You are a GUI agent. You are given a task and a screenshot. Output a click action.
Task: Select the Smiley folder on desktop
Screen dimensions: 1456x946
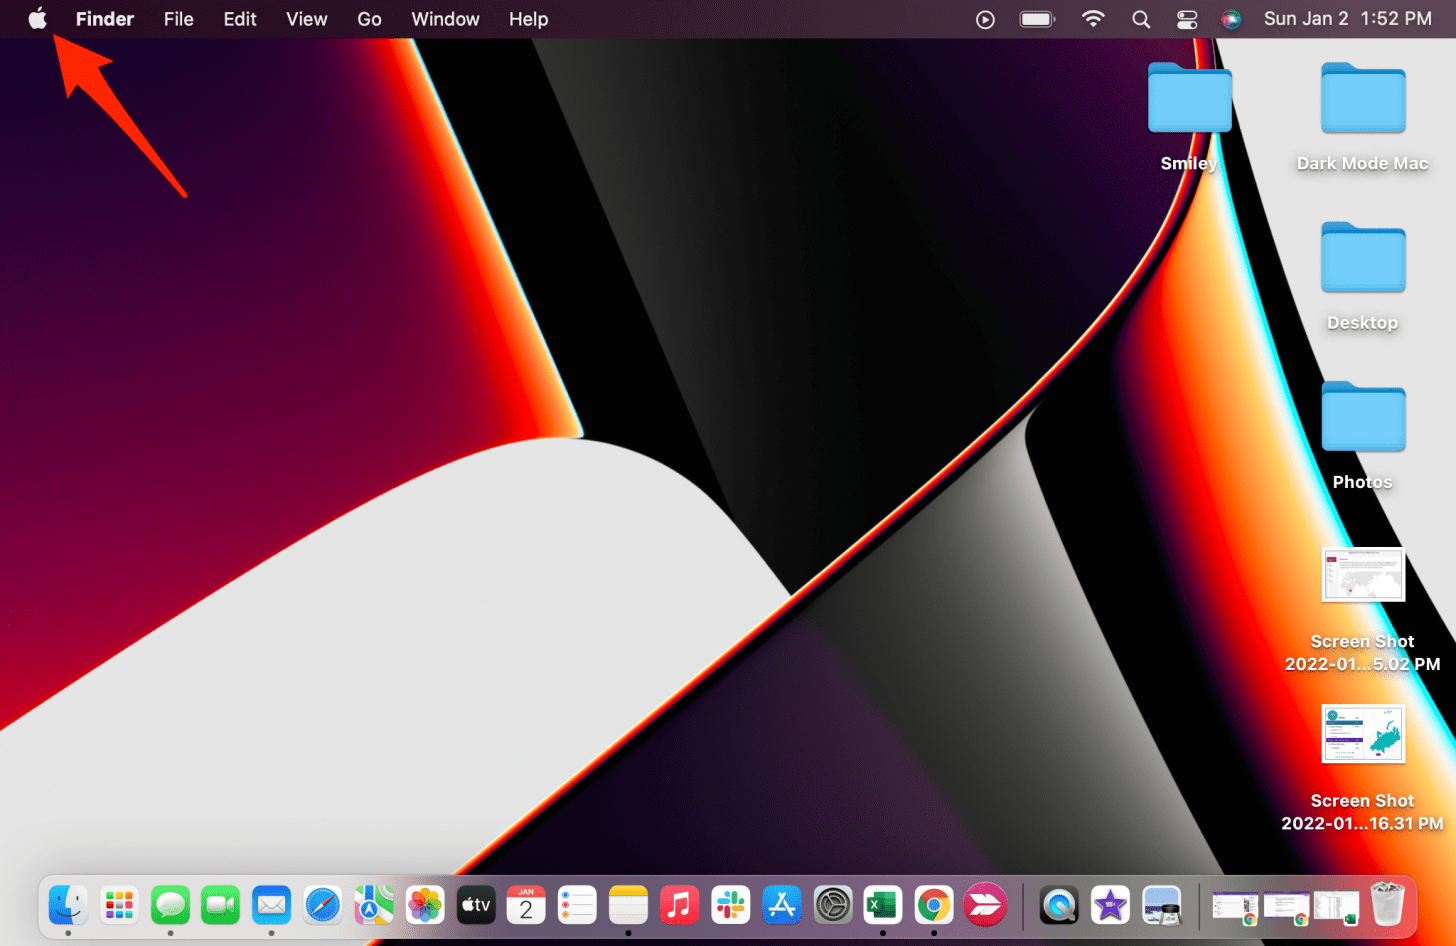click(1189, 97)
